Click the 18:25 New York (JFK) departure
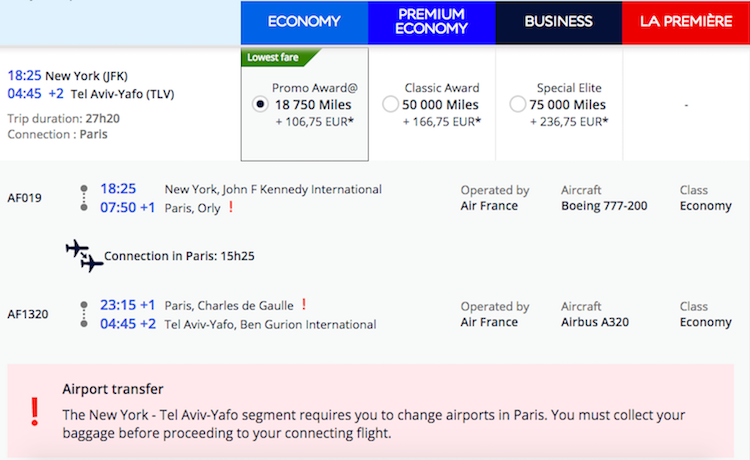 click(67, 76)
